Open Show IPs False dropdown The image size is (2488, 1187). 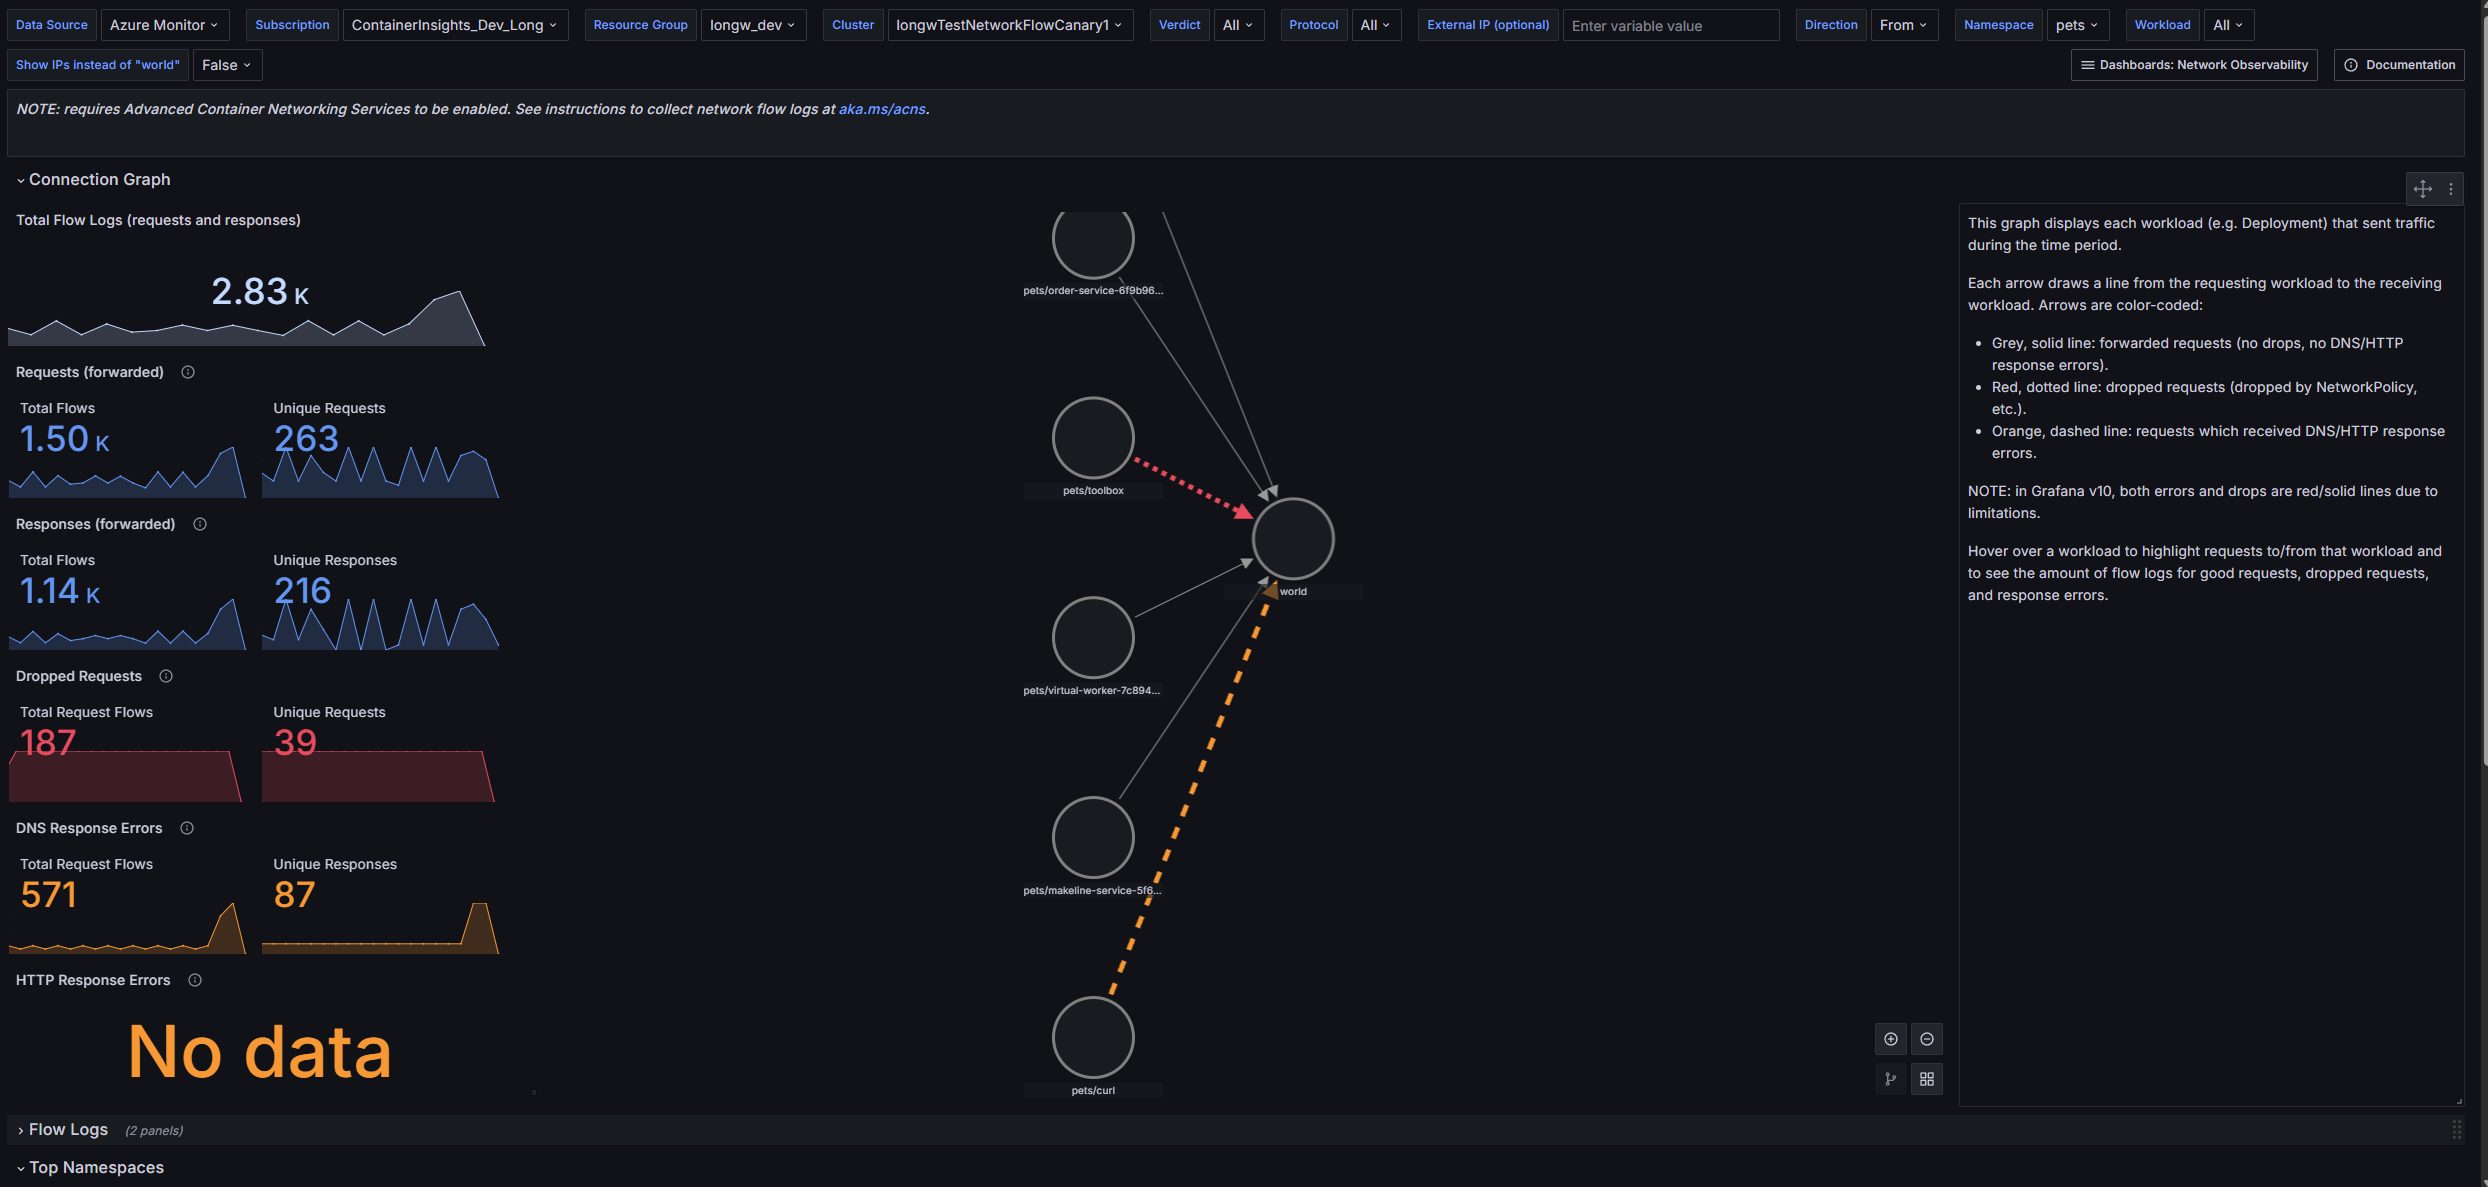(x=226, y=65)
